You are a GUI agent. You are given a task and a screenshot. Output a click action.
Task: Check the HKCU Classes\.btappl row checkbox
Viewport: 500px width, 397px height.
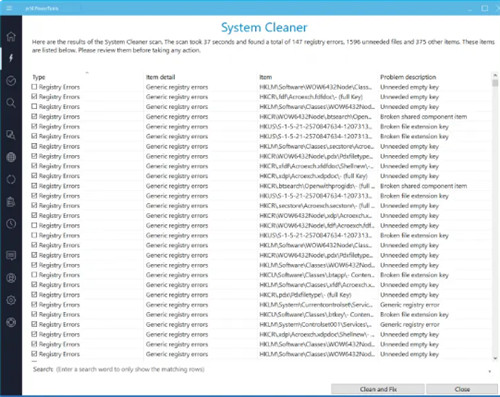(x=34, y=275)
